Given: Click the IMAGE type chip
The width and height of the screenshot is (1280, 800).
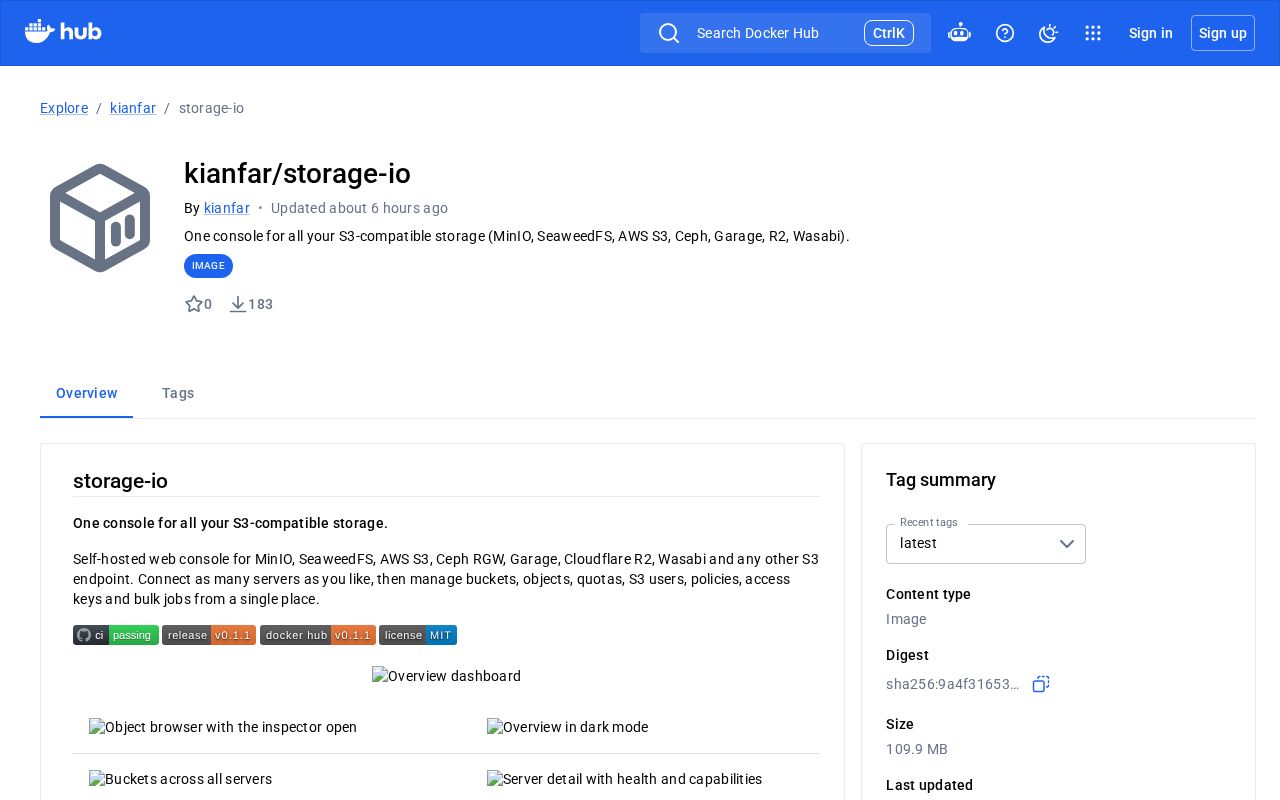Looking at the screenshot, I should coord(208,266).
